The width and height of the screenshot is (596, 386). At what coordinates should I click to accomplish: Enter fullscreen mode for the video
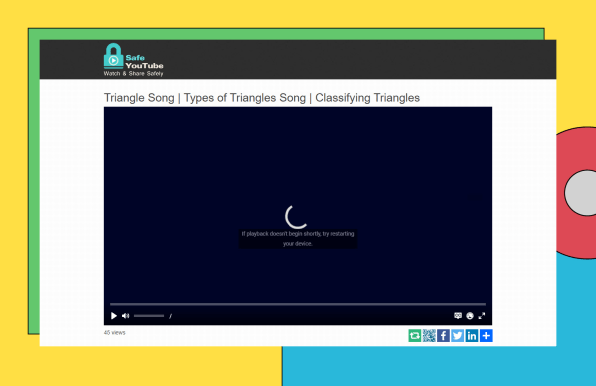click(x=482, y=316)
